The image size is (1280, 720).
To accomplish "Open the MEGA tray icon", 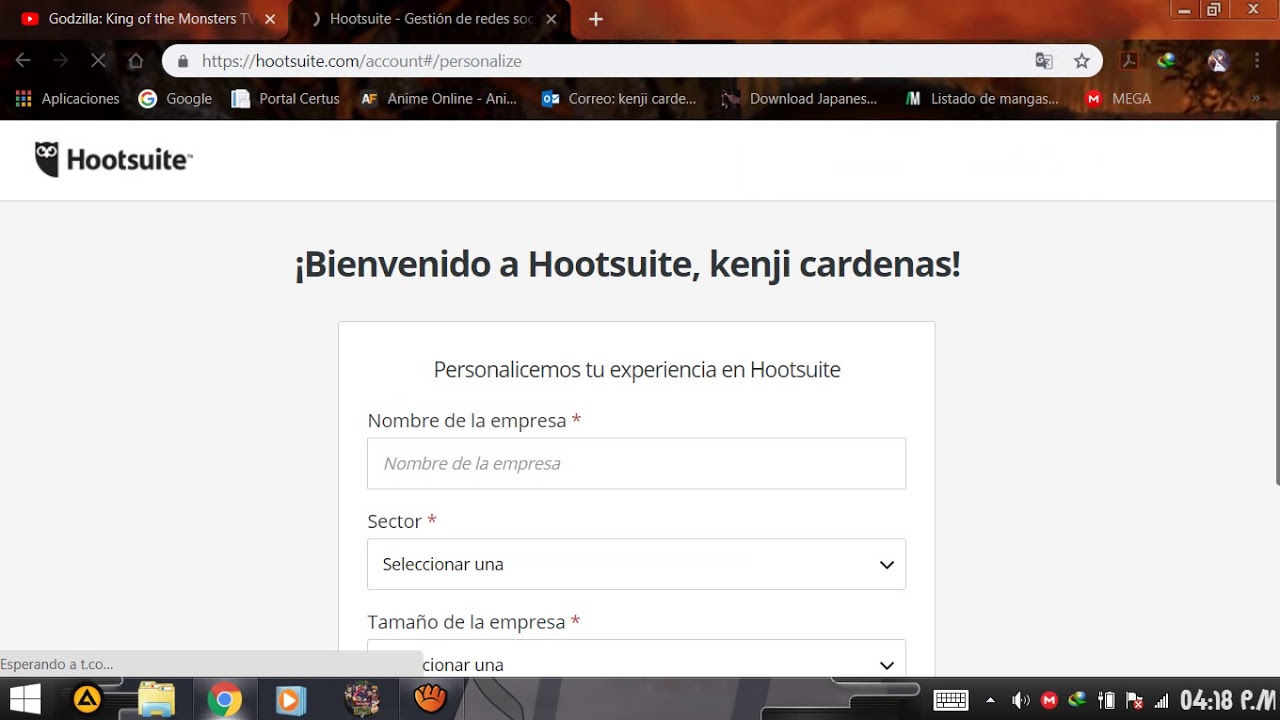I will point(1049,700).
